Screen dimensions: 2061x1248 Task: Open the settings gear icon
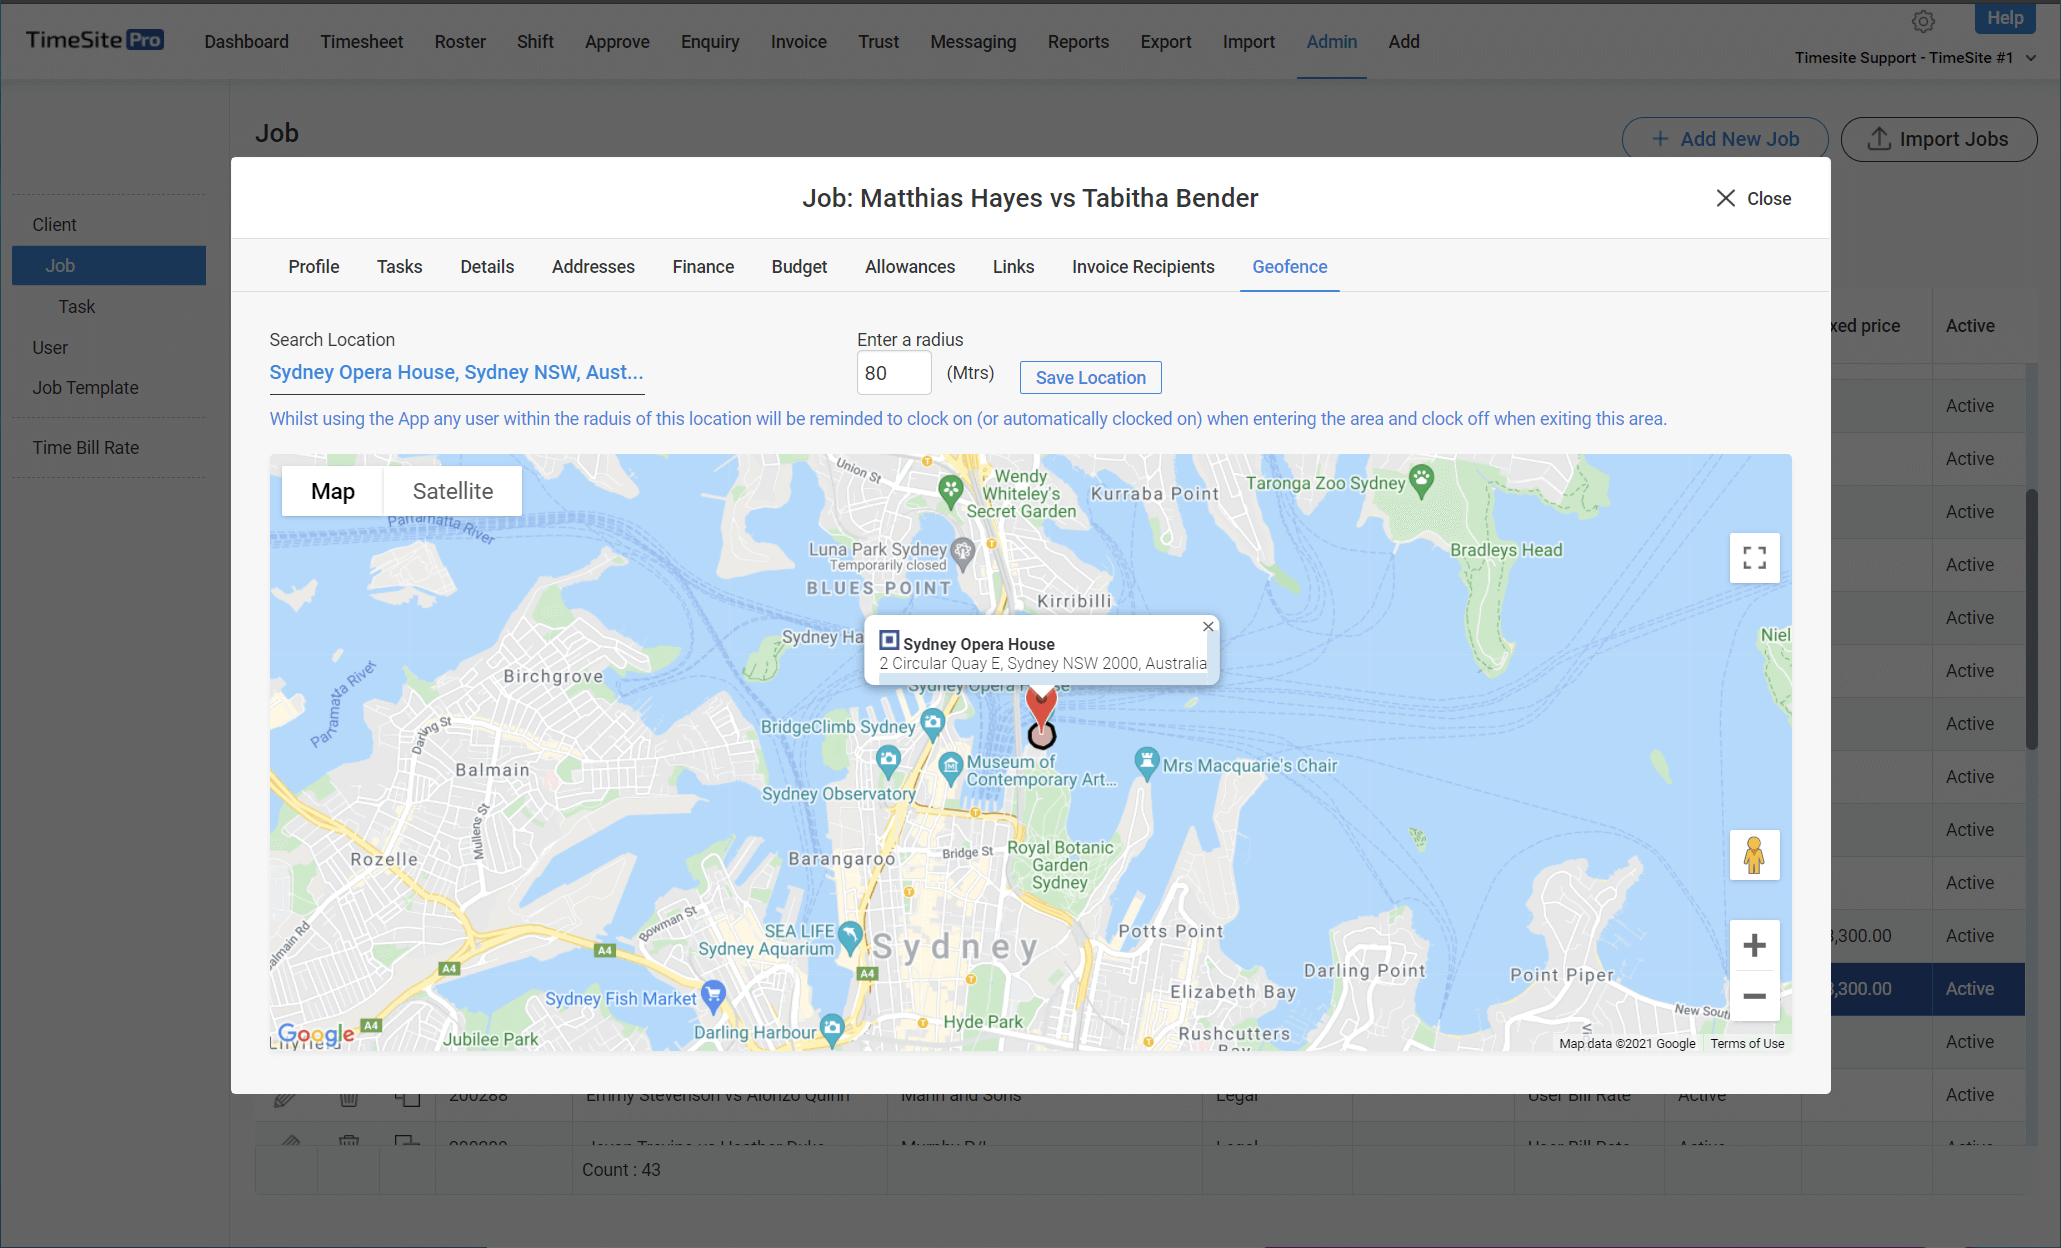click(x=1923, y=21)
